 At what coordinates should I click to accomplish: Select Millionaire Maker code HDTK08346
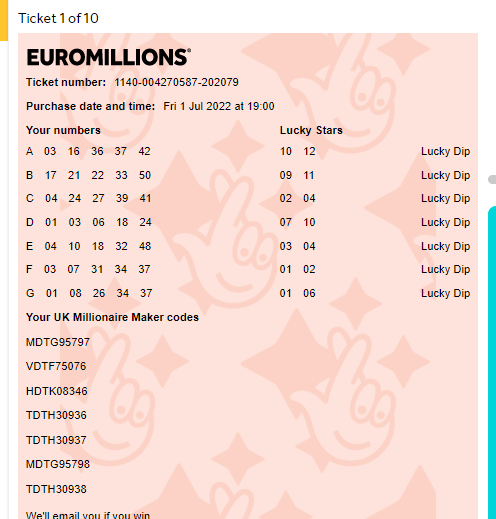(57, 391)
